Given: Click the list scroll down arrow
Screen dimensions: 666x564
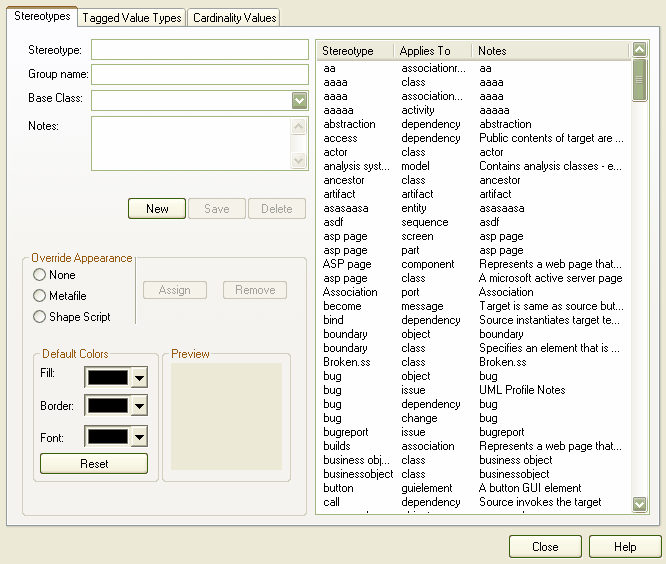Looking at the screenshot, I should tap(639, 504).
